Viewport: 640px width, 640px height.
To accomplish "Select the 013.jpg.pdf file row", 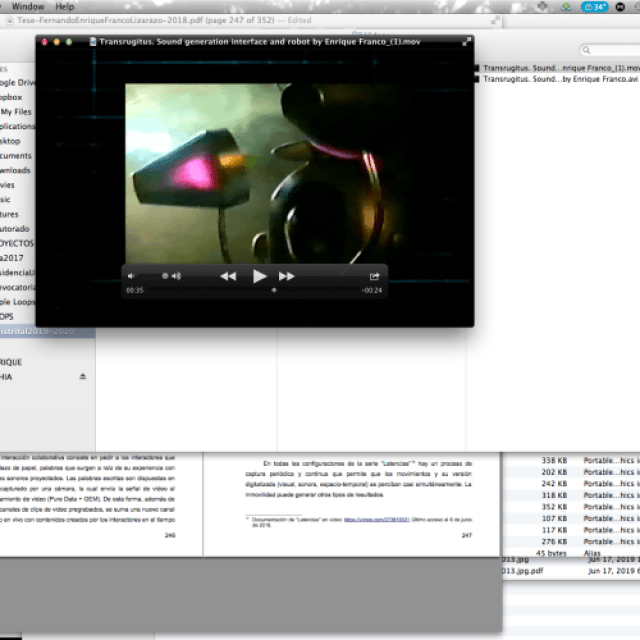I will pyautogui.click(x=571, y=571).
